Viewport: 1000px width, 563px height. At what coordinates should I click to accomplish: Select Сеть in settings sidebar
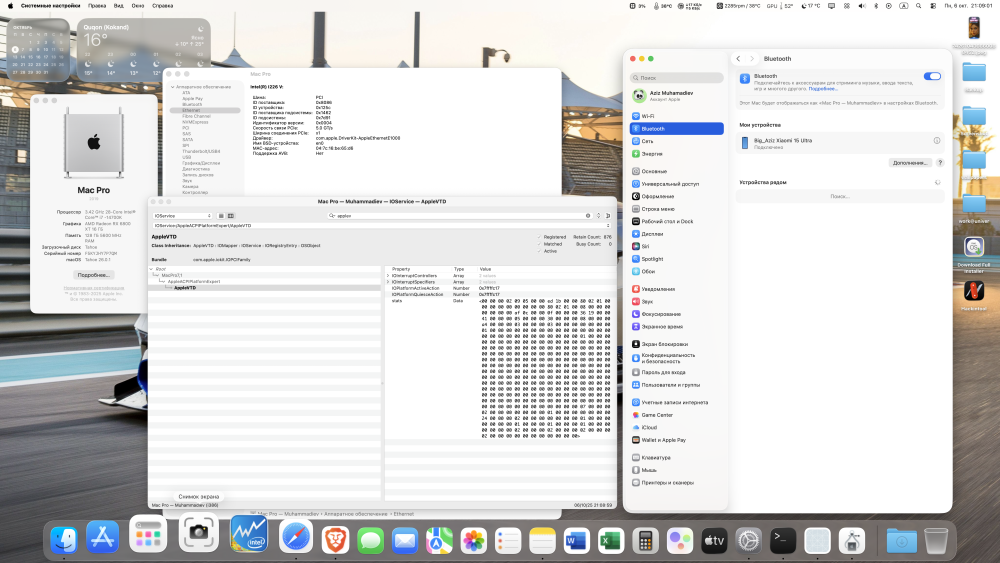(677, 141)
